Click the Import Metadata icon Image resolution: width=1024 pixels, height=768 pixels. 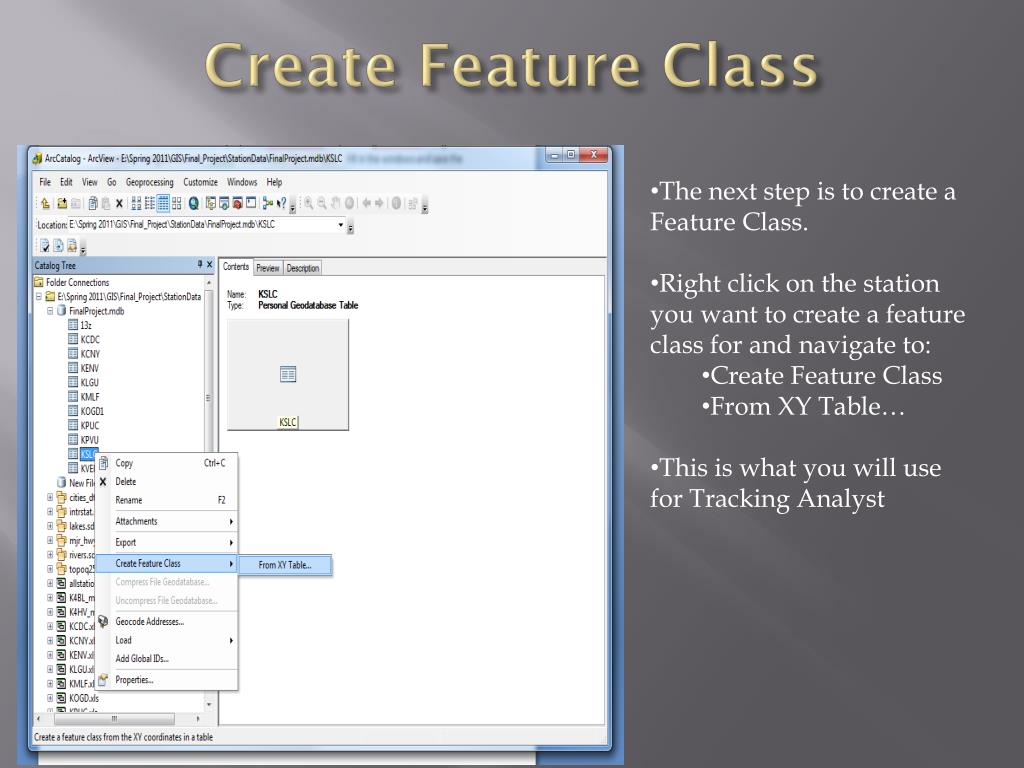click(x=72, y=246)
